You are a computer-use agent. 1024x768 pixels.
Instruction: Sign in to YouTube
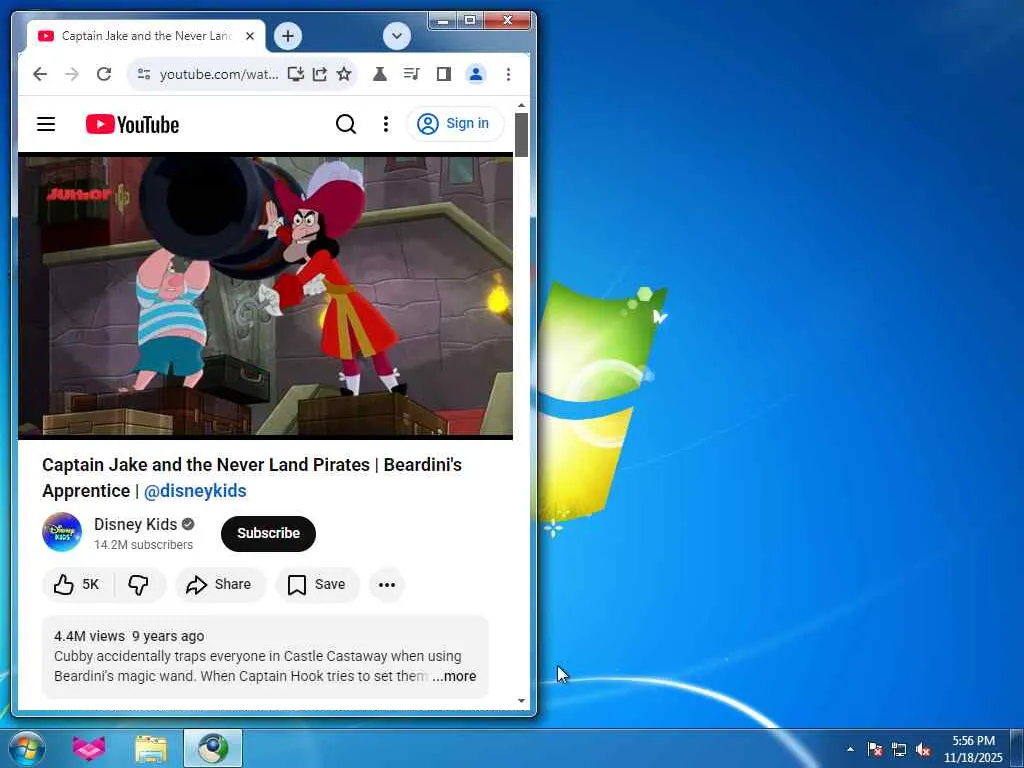pos(455,123)
